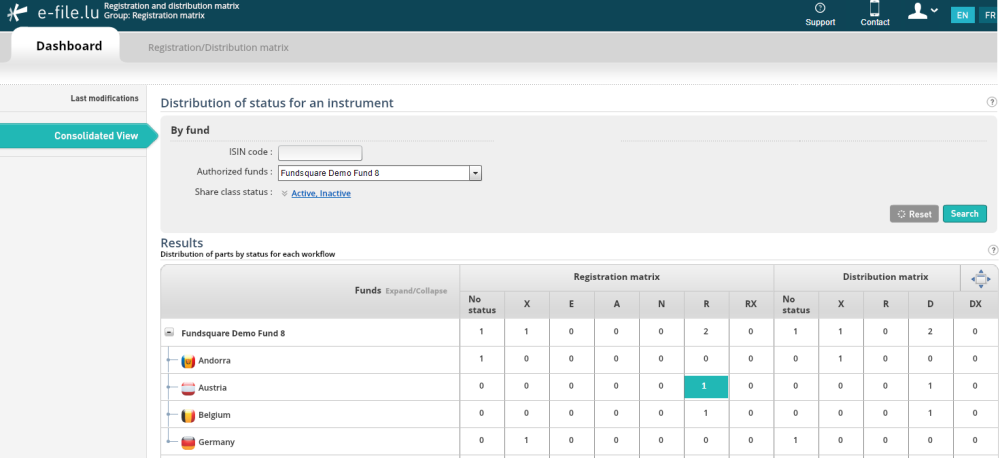
Task: Expand the Share class status options
Action: pyautogui.click(x=284, y=194)
